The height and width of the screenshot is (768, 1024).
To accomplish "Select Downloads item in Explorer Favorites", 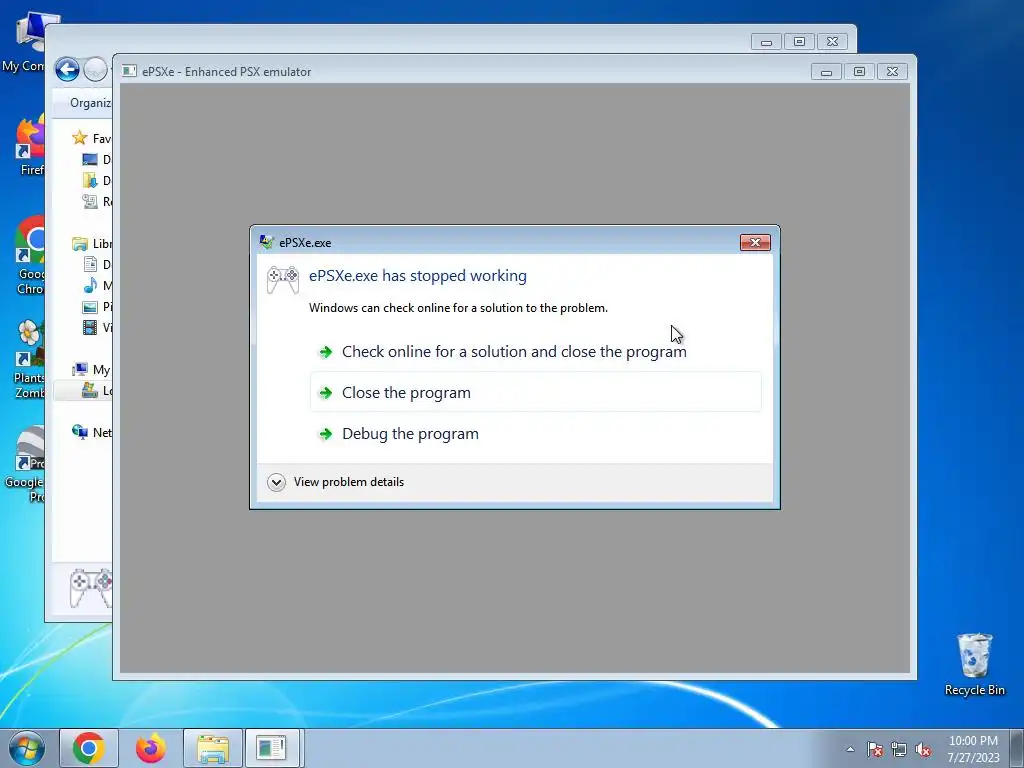I will [x=96, y=180].
